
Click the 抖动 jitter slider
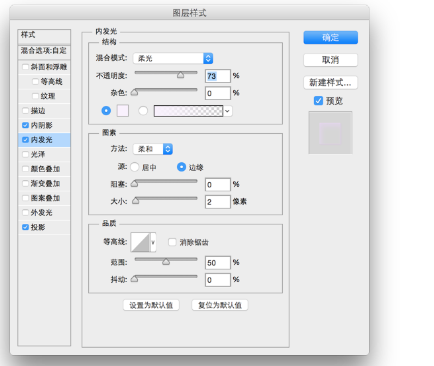click(x=166, y=278)
